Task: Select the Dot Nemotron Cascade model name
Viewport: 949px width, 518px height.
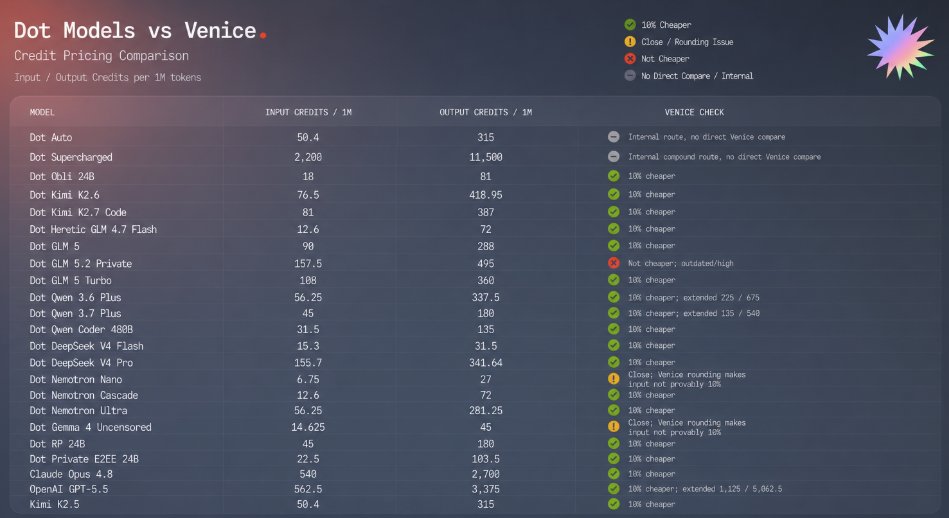Action: pos(84,395)
